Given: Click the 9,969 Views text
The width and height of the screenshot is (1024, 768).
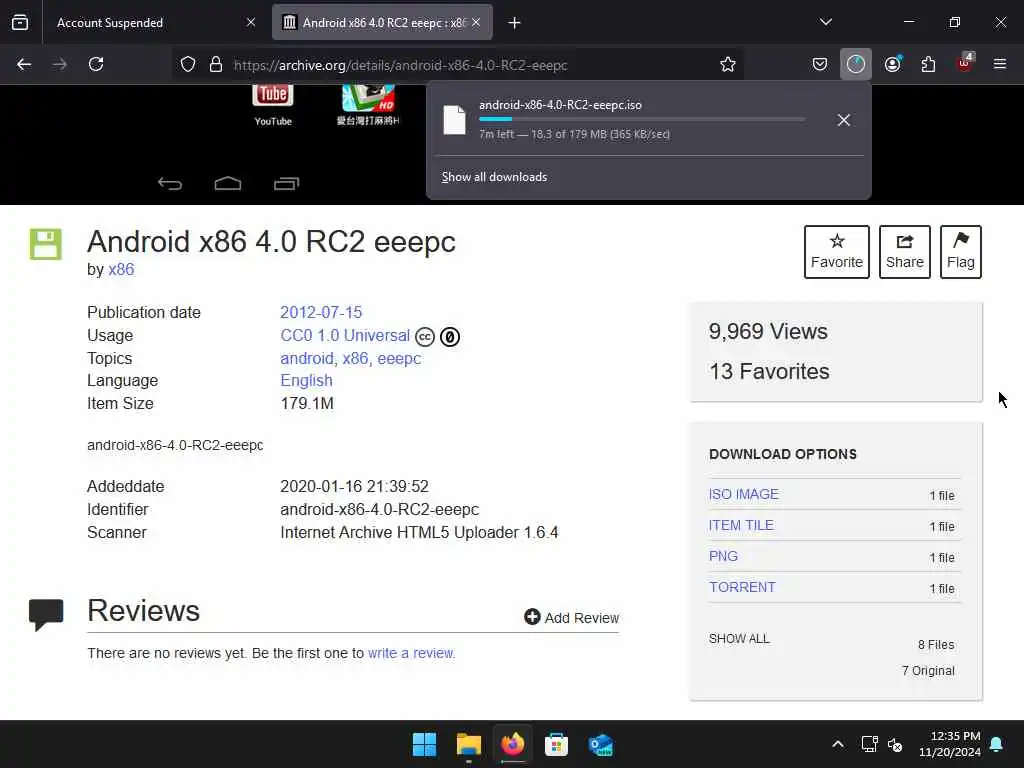Looking at the screenshot, I should tap(768, 331).
